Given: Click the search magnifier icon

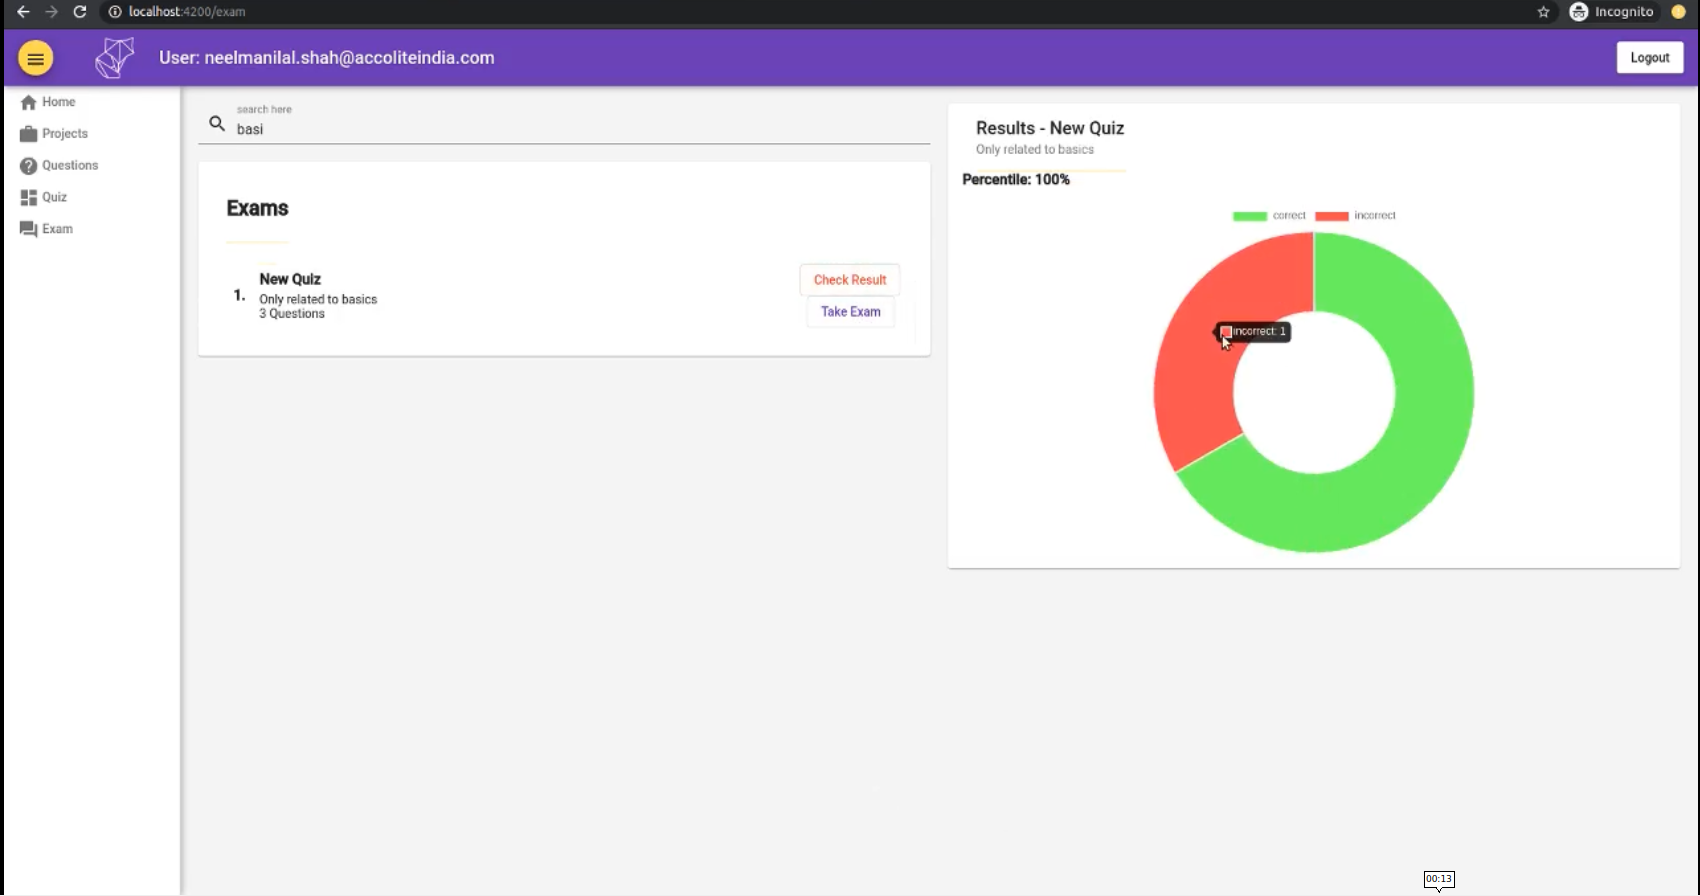Looking at the screenshot, I should coord(217,124).
